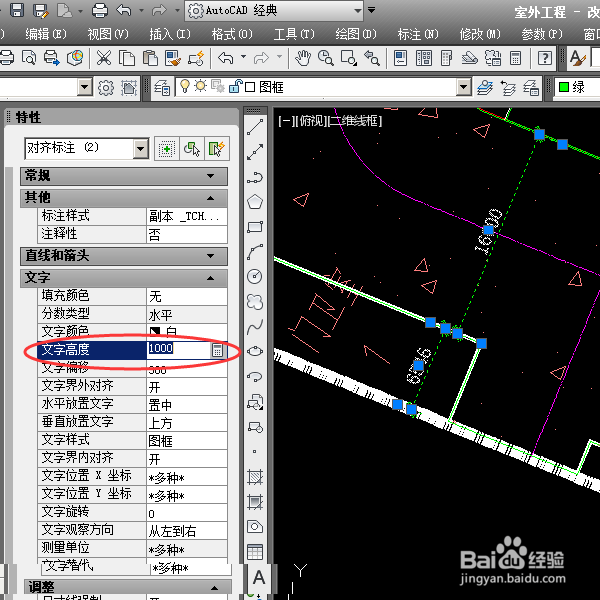Select the Hatch tool
The image size is (600, 600).
pos(255,476)
